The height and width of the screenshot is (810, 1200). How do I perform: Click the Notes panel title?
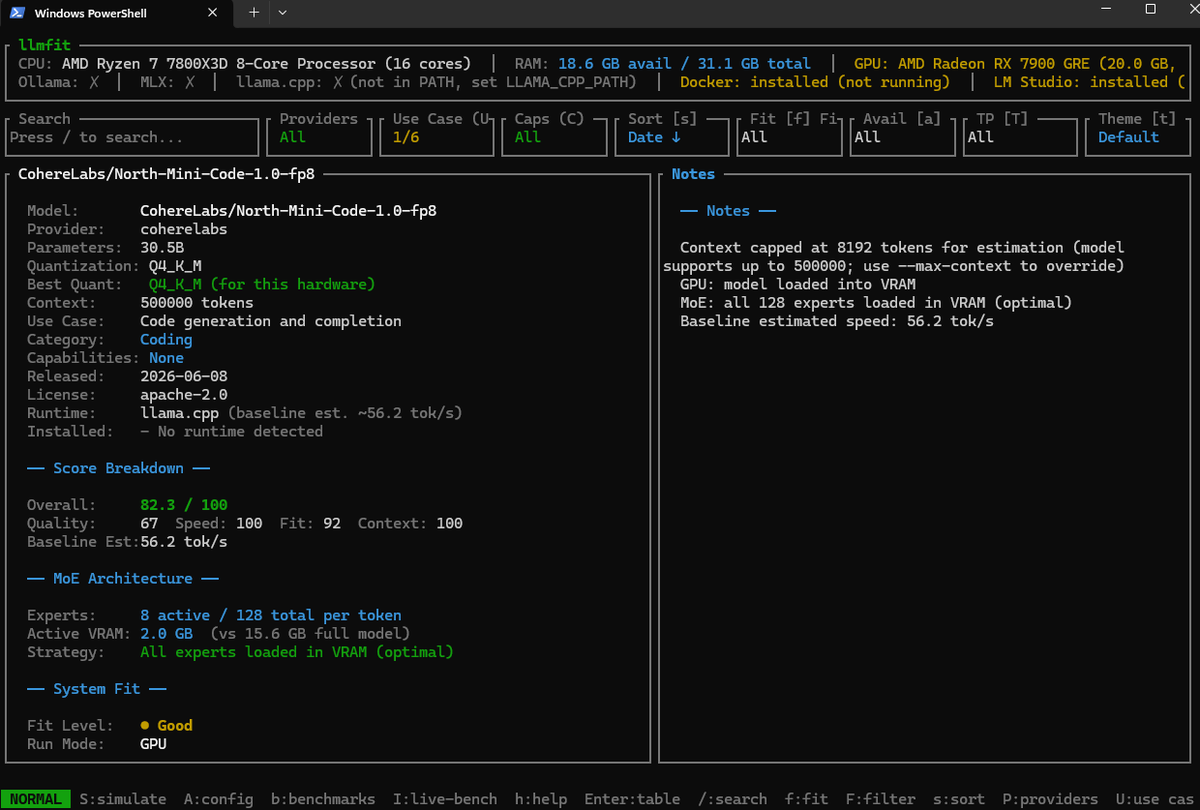pyautogui.click(x=693, y=174)
